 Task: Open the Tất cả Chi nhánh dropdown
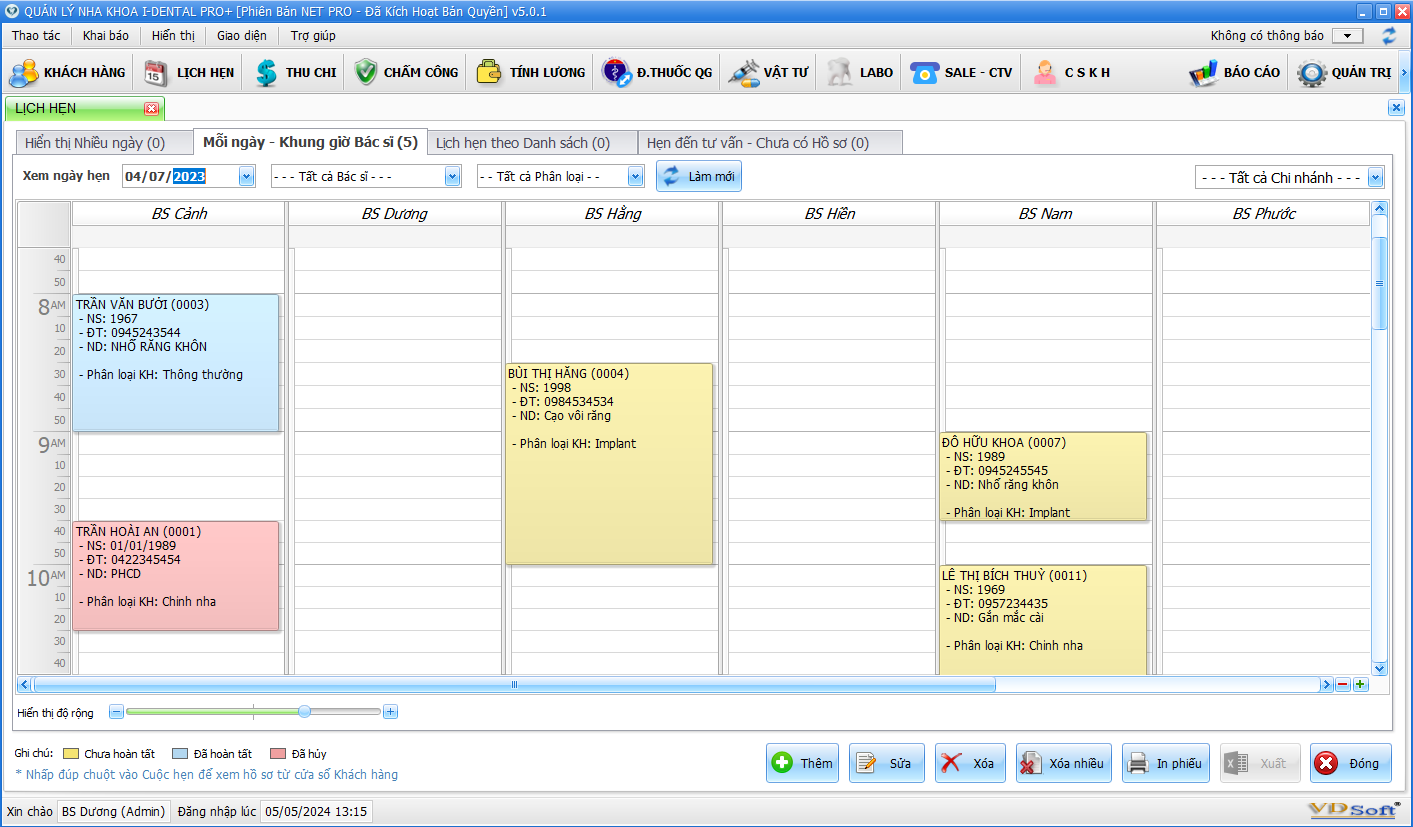click(x=1375, y=178)
